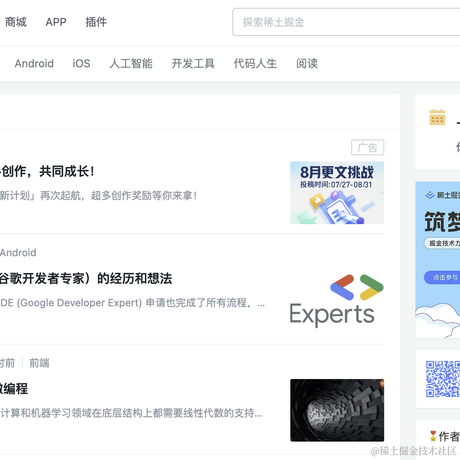The width and height of the screenshot is (460, 460).
Task: Open the 插件 menu item
Action: pos(96,22)
